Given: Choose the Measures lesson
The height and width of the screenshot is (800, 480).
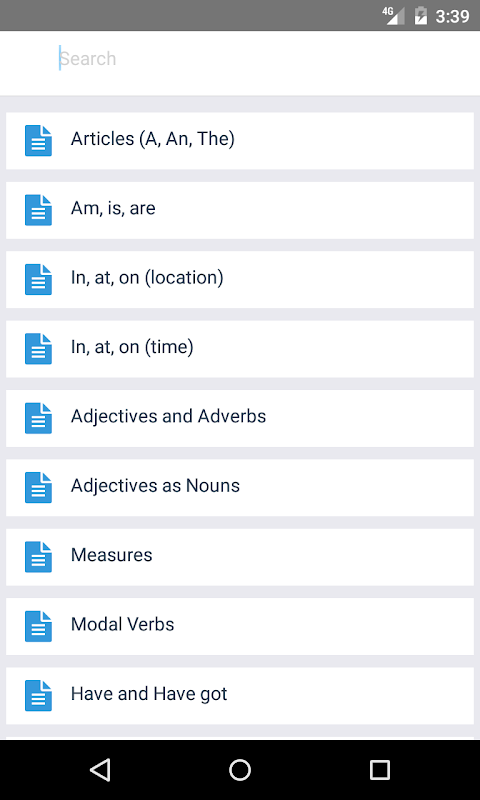Looking at the screenshot, I should click(x=240, y=557).
